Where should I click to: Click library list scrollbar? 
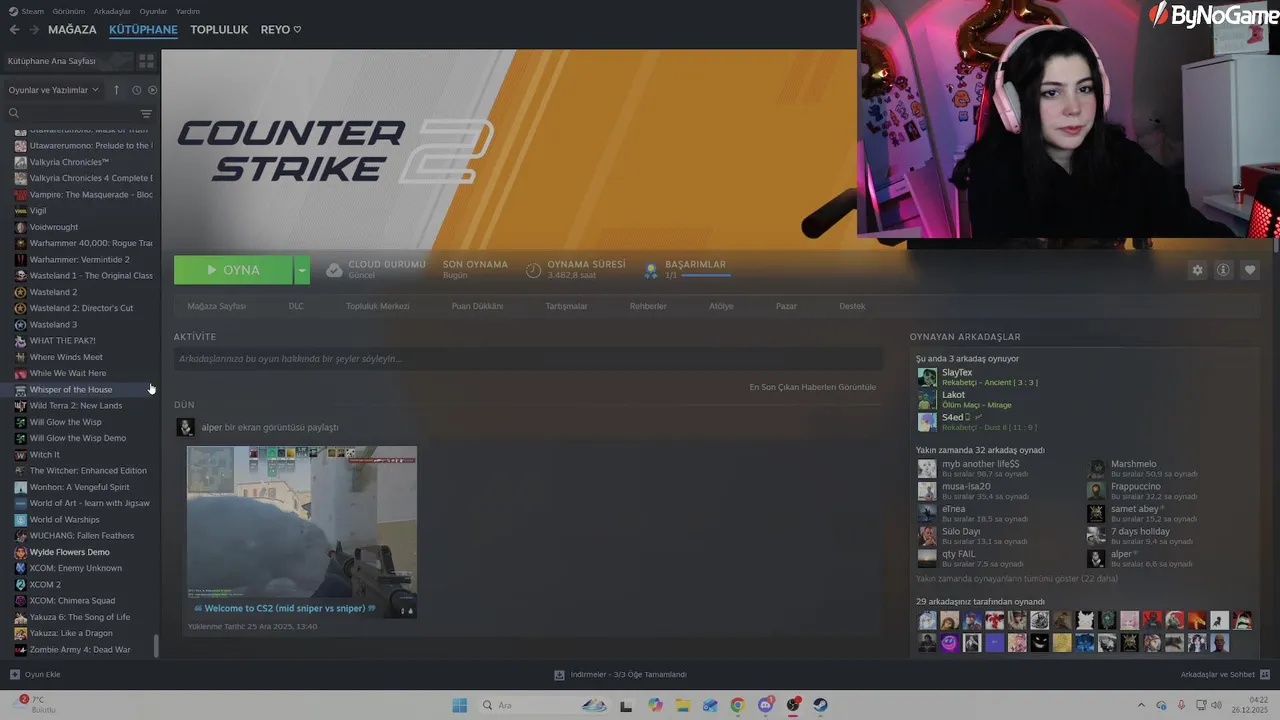click(x=156, y=645)
